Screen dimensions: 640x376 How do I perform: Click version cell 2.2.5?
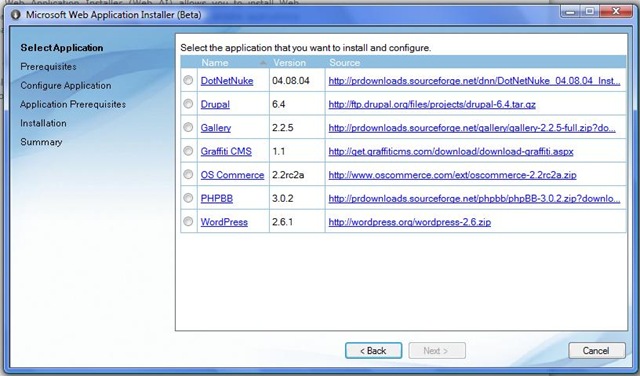[x=297, y=128]
